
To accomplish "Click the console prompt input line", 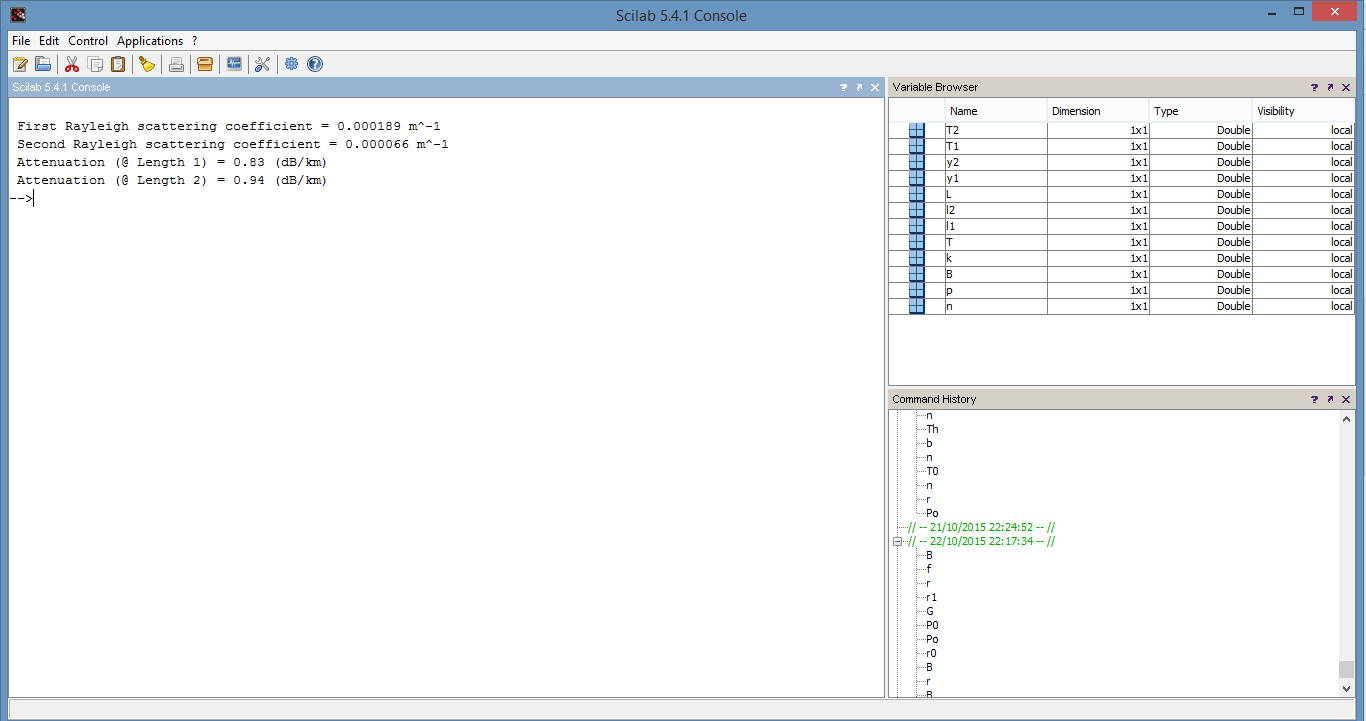I will 446,198.
